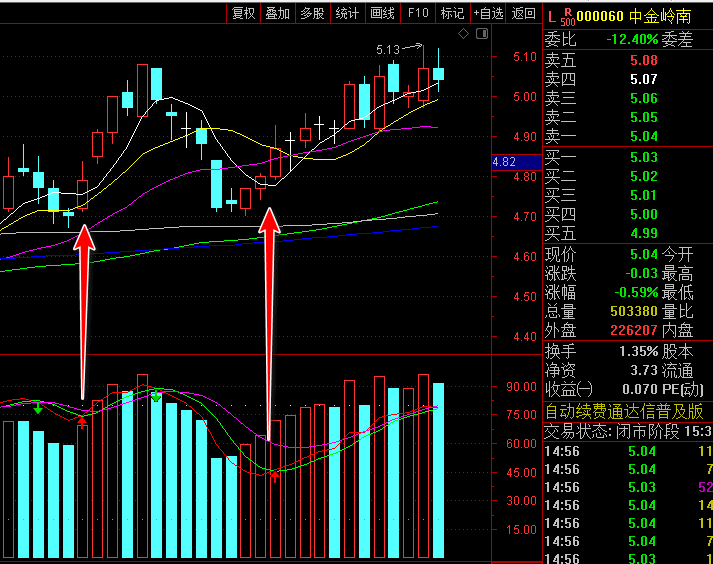
Task: Click the 标记 mark button
Action: click(x=452, y=14)
